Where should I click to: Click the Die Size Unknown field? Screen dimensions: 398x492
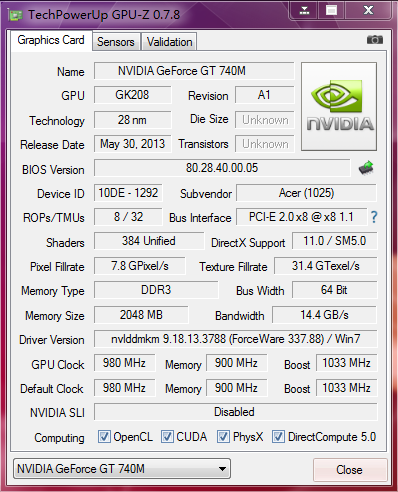click(x=265, y=120)
